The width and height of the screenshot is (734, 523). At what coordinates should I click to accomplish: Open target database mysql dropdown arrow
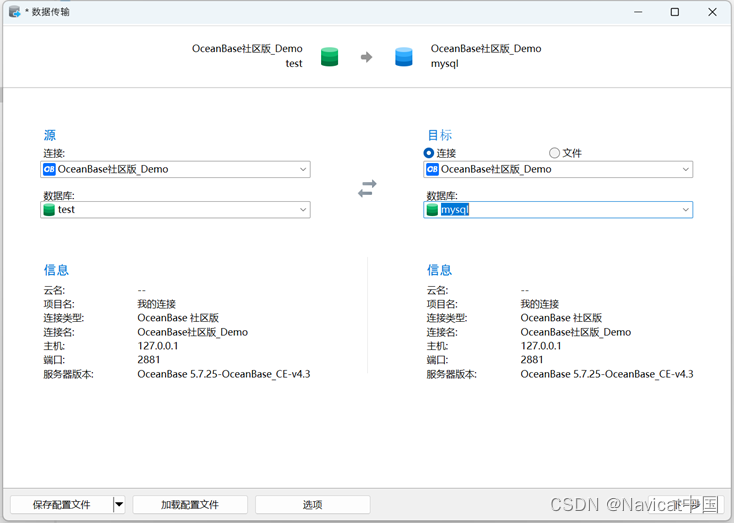click(686, 210)
